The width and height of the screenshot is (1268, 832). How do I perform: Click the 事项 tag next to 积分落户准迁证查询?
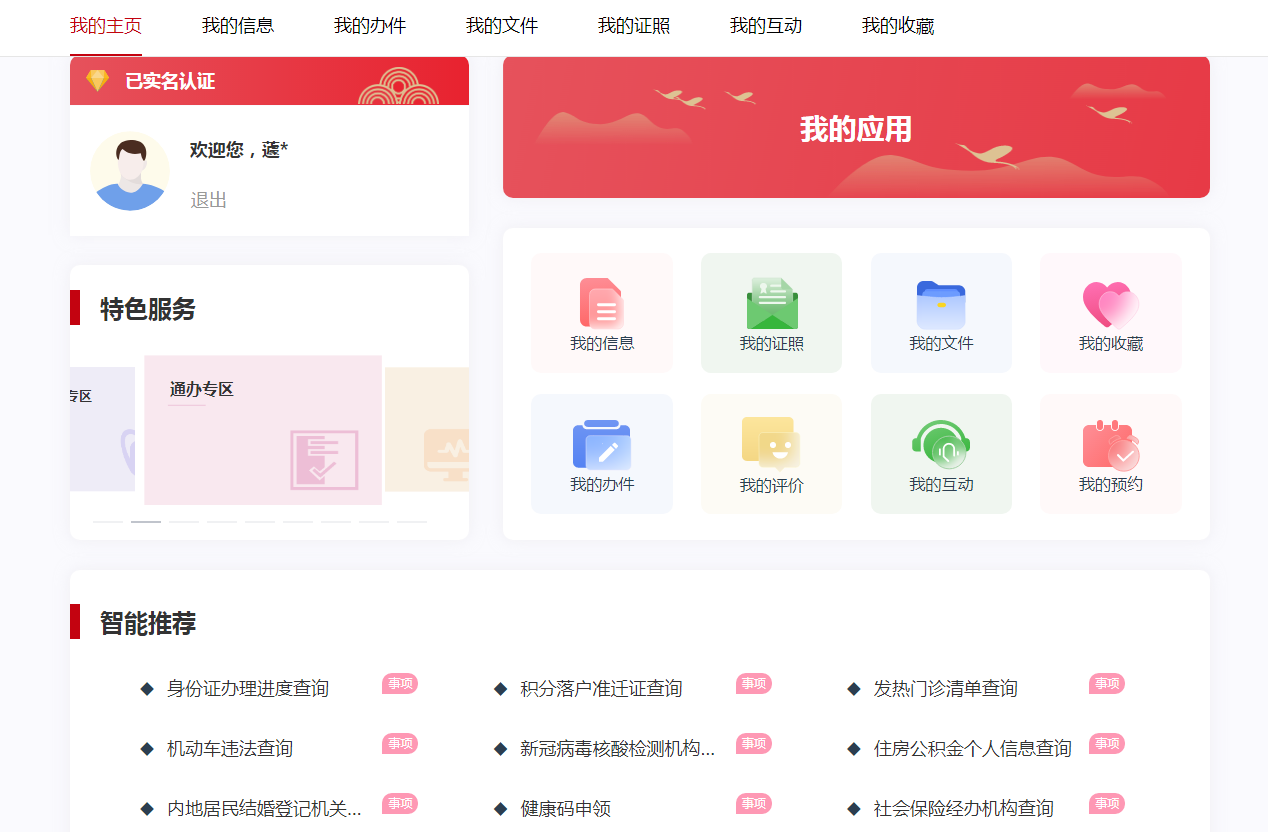pyautogui.click(x=754, y=684)
